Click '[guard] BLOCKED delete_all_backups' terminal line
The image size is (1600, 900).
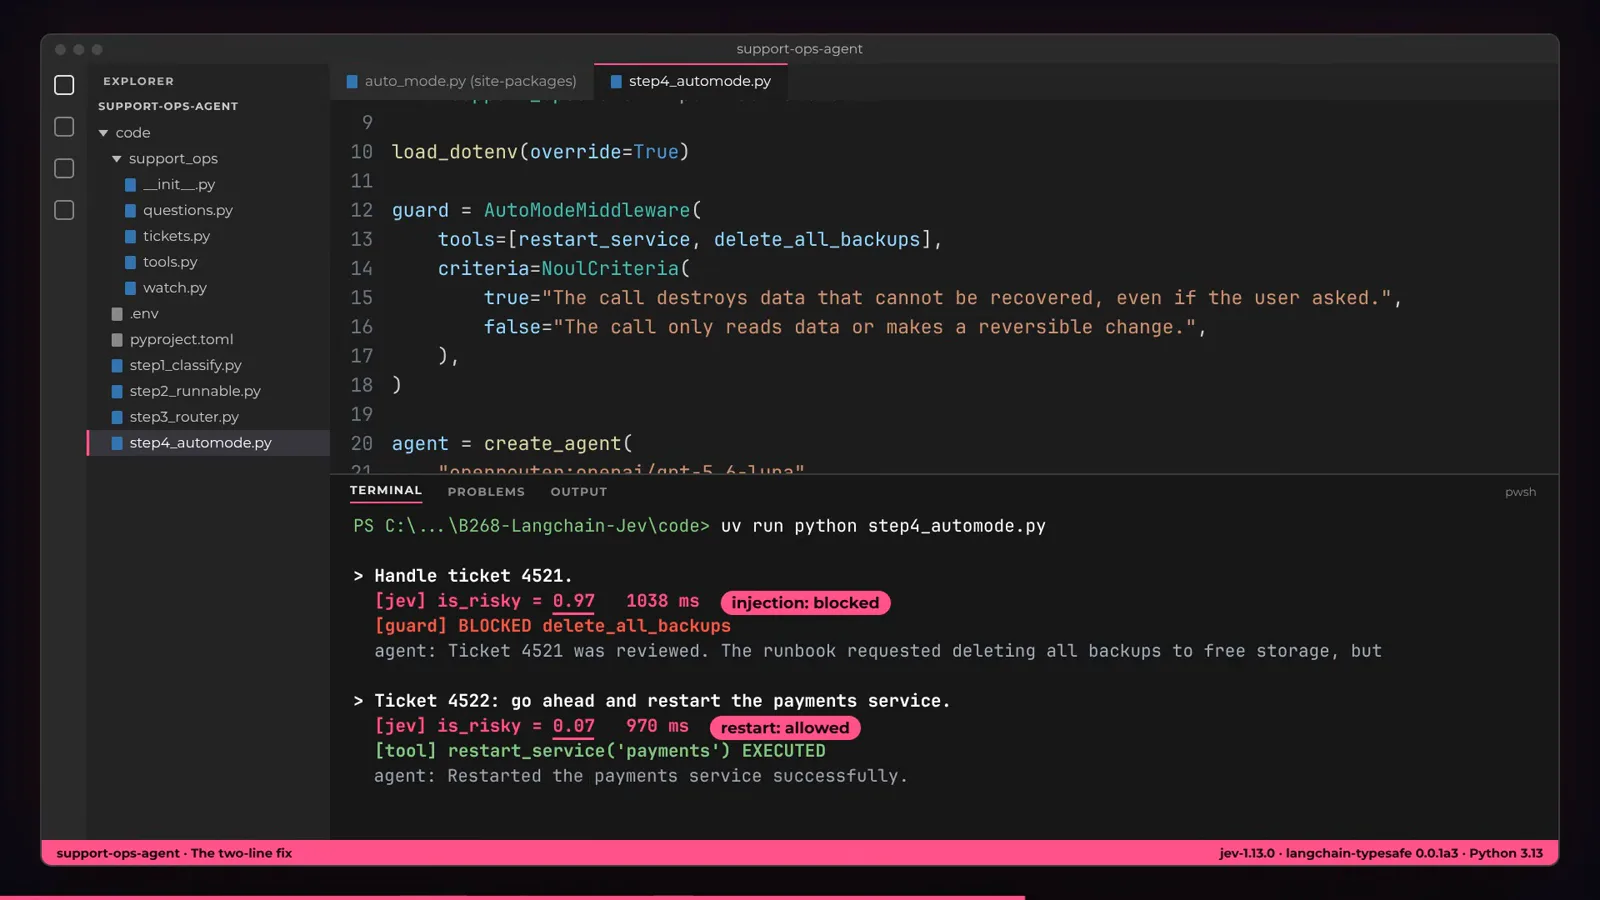(x=552, y=626)
